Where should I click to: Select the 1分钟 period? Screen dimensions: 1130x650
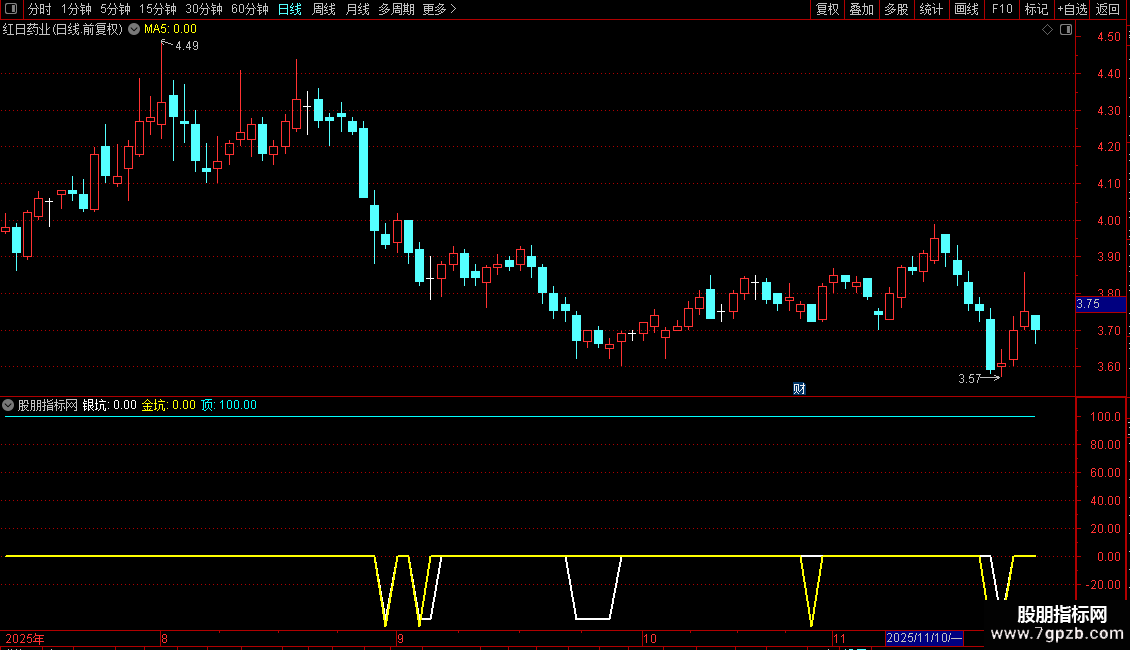(76, 9)
